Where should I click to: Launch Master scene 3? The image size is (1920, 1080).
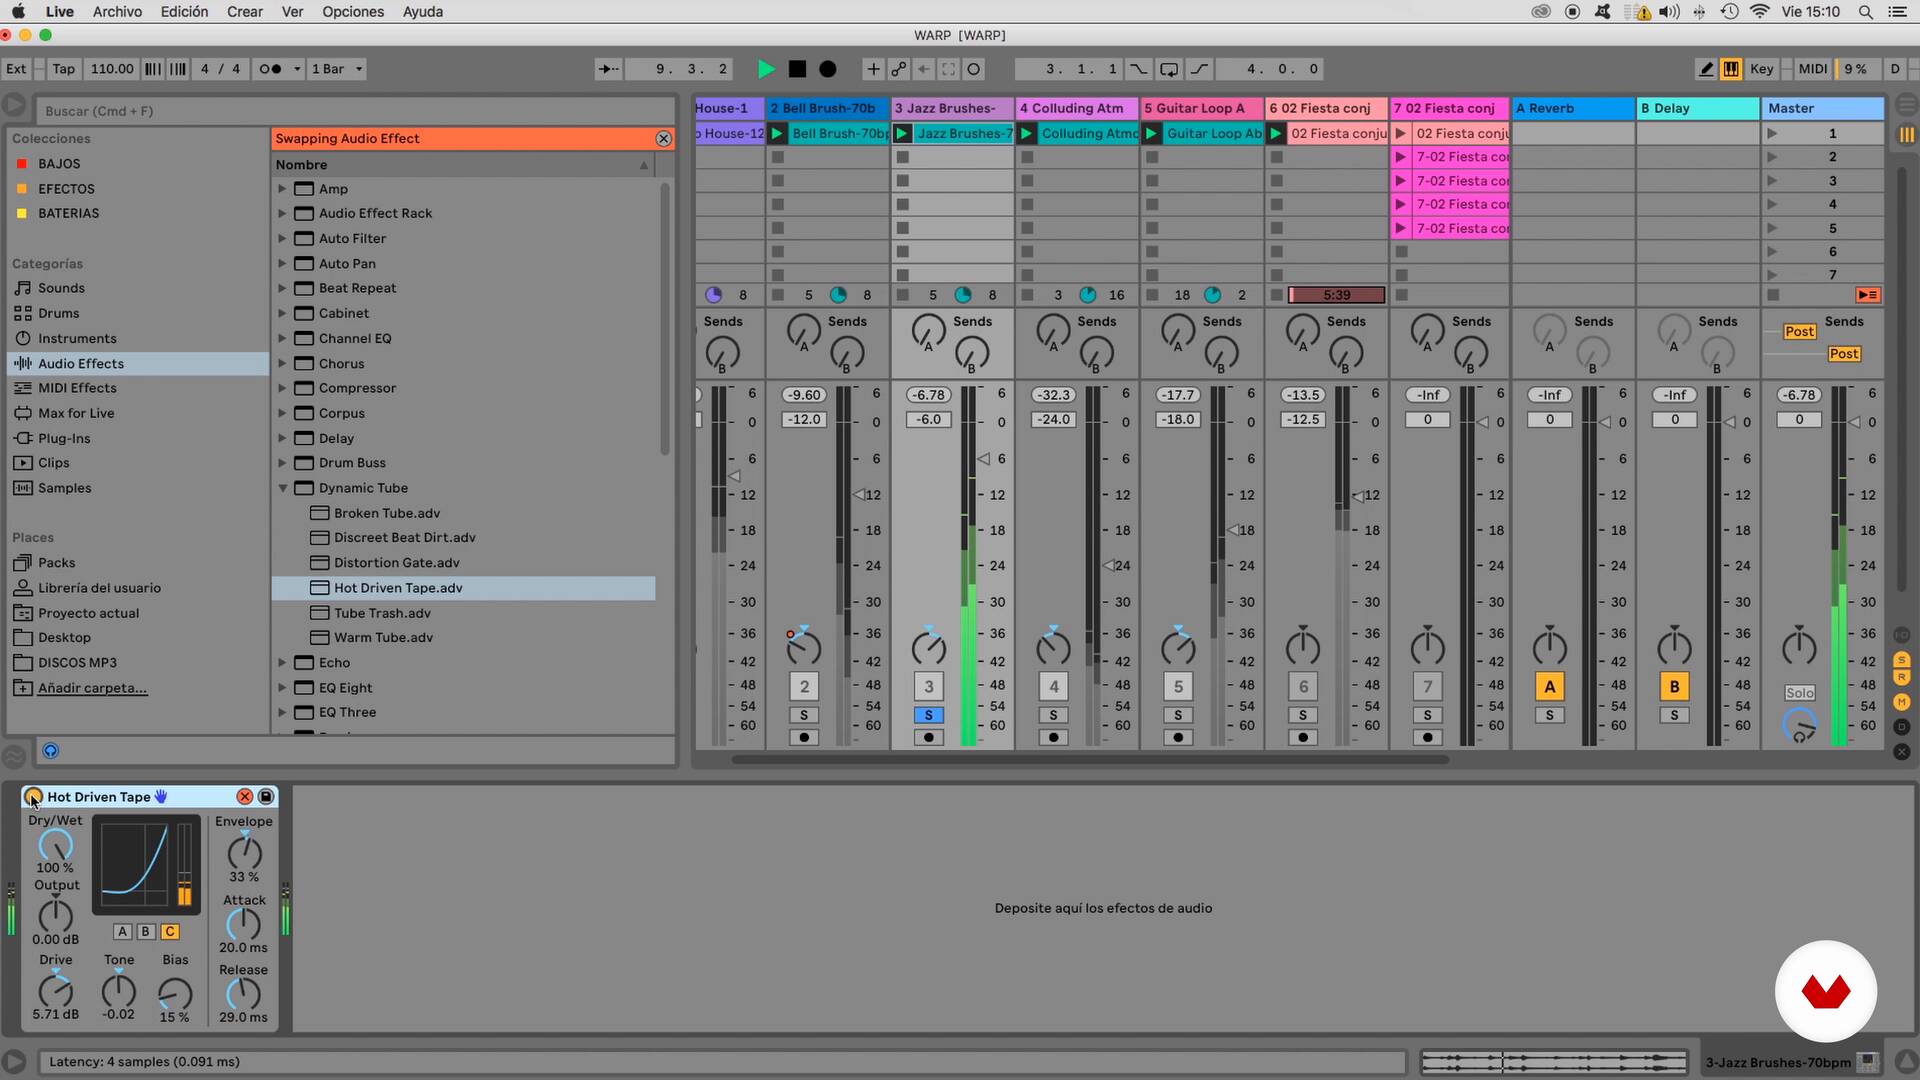coord(1772,181)
